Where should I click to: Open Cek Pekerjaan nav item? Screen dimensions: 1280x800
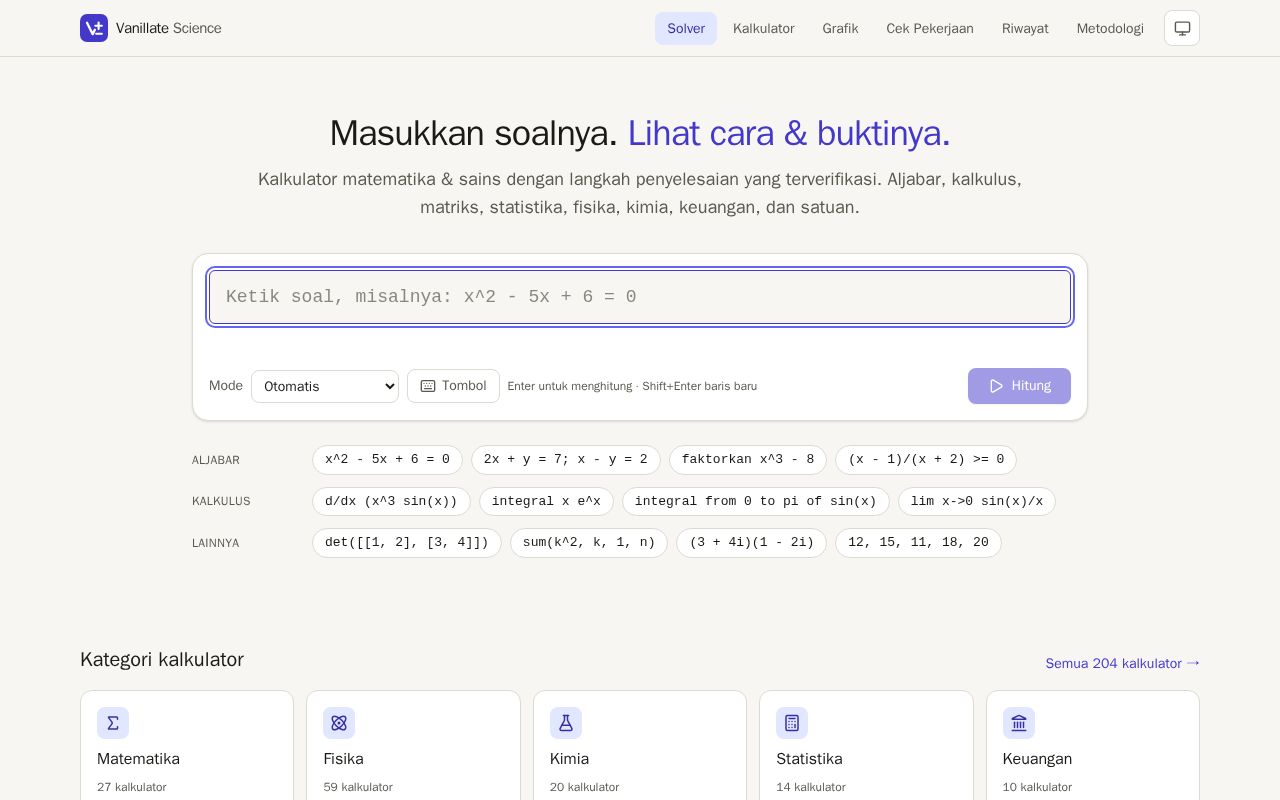tap(930, 28)
